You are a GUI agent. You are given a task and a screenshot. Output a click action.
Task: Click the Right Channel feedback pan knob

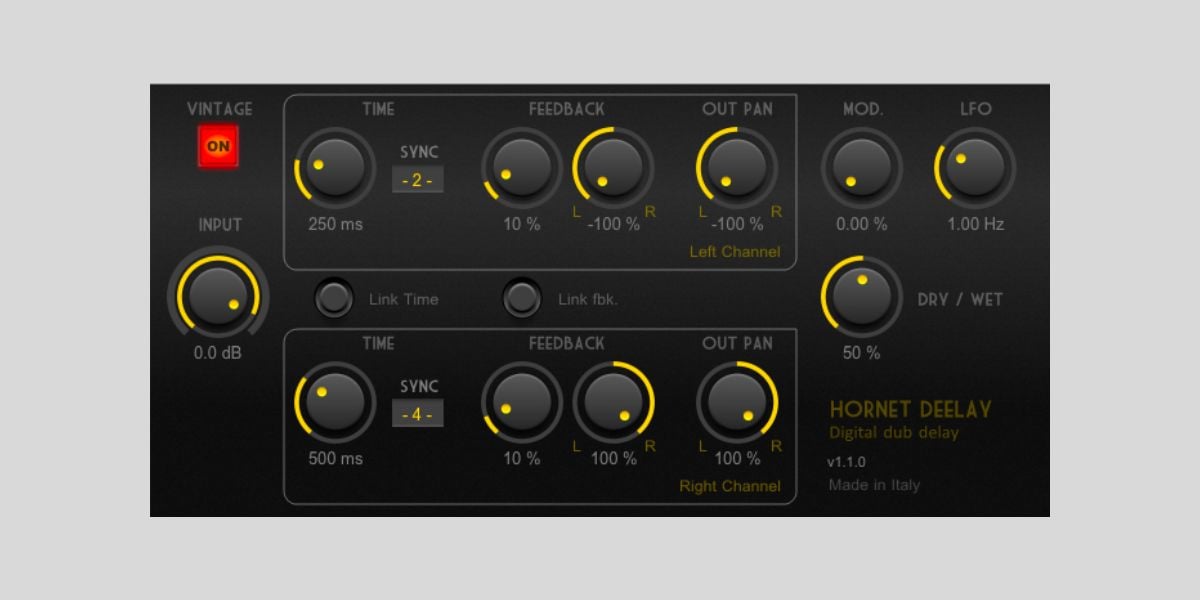pyautogui.click(x=613, y=402)
